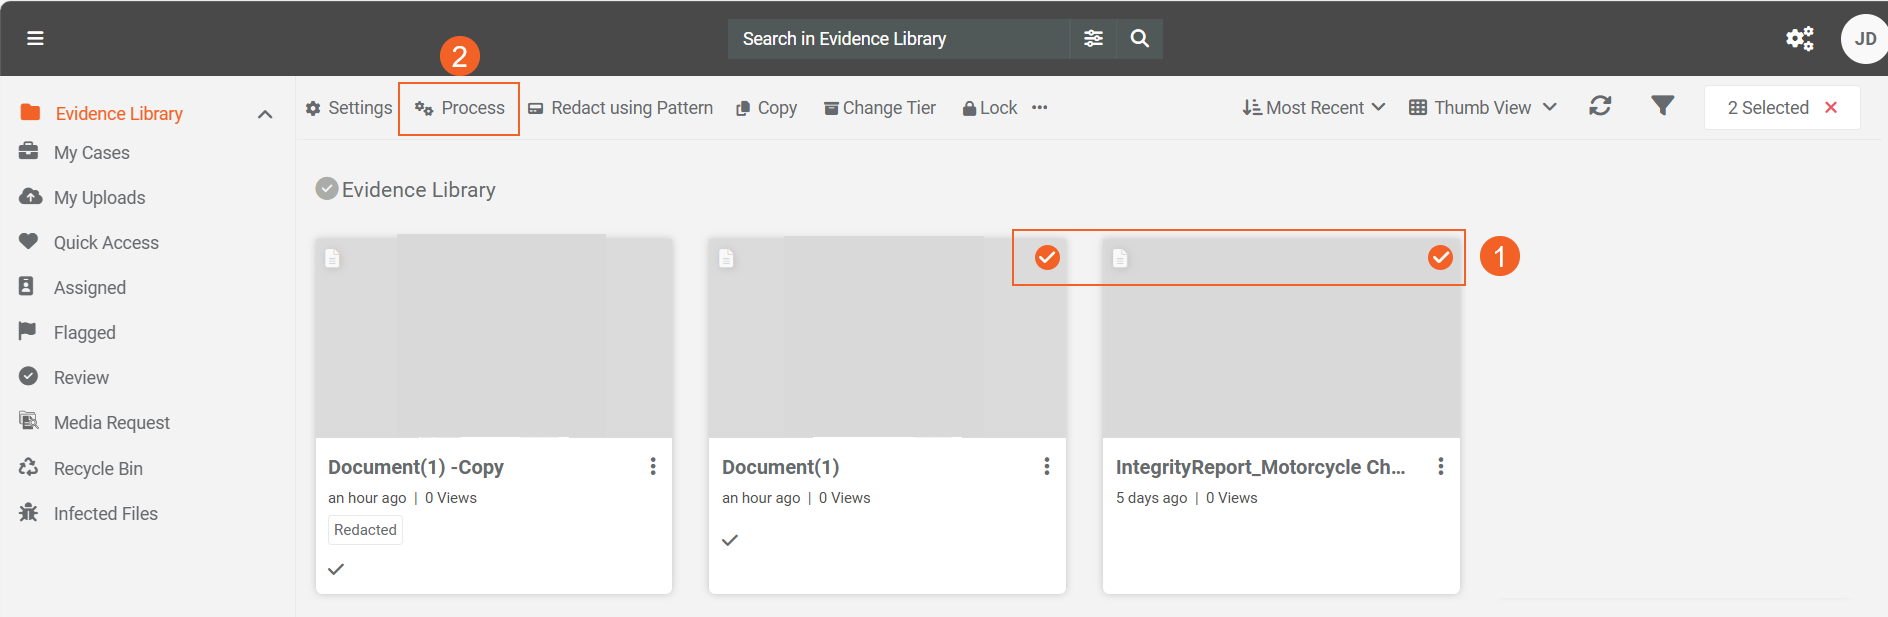Open the admin gear settings icon
Viewport: 1888px width, 617px height.
click(1799, 38)
